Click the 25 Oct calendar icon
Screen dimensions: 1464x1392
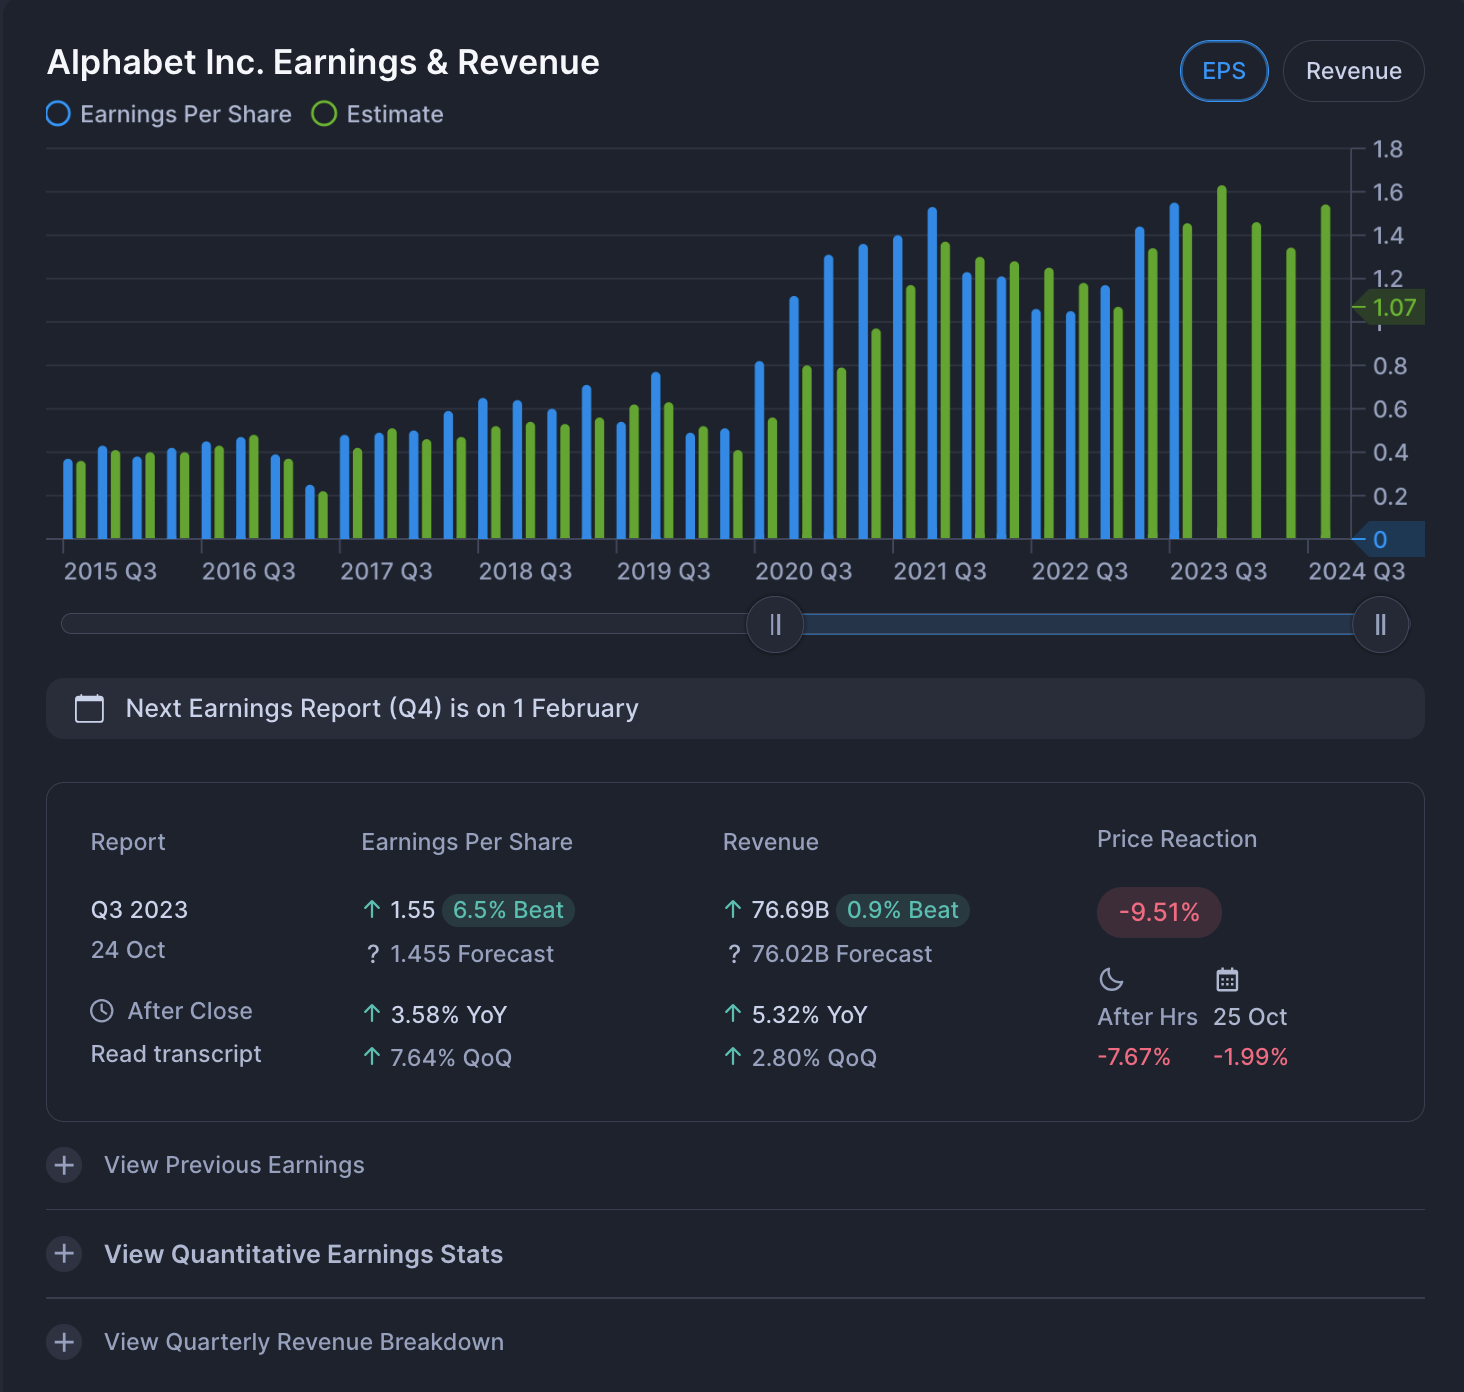click(1227, 979)
